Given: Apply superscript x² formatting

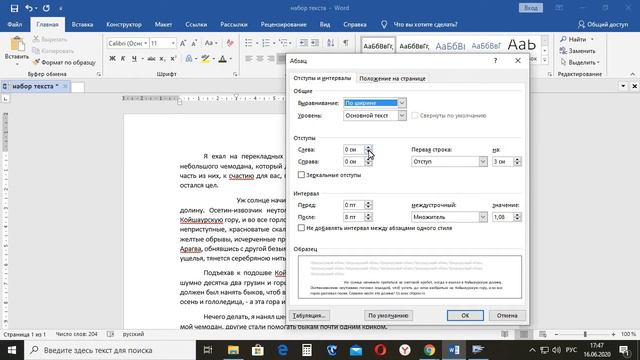Looking at the screenshot, I should [173, 59].
